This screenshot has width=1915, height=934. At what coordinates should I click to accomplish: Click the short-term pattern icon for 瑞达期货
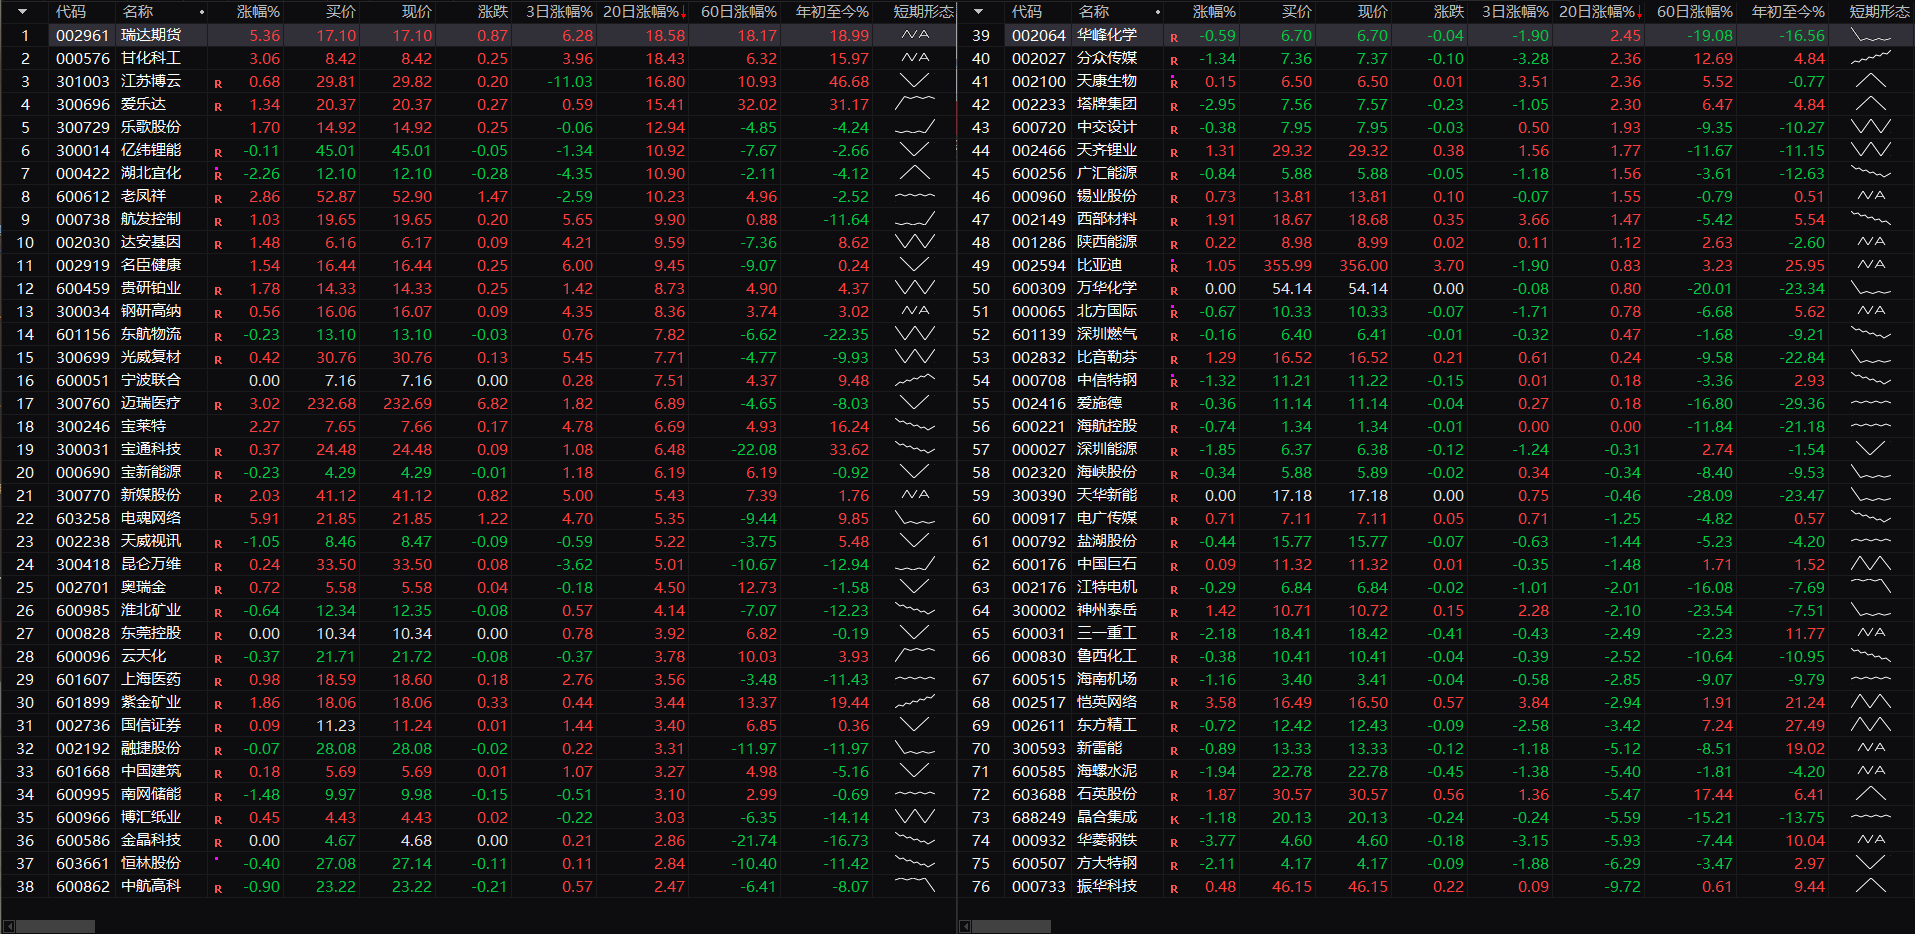click(915, 35)
